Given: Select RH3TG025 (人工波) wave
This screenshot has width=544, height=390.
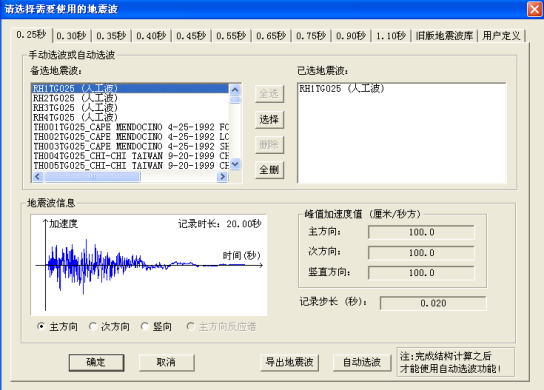Looking at the screenshot, I should (x=130, y=108).
